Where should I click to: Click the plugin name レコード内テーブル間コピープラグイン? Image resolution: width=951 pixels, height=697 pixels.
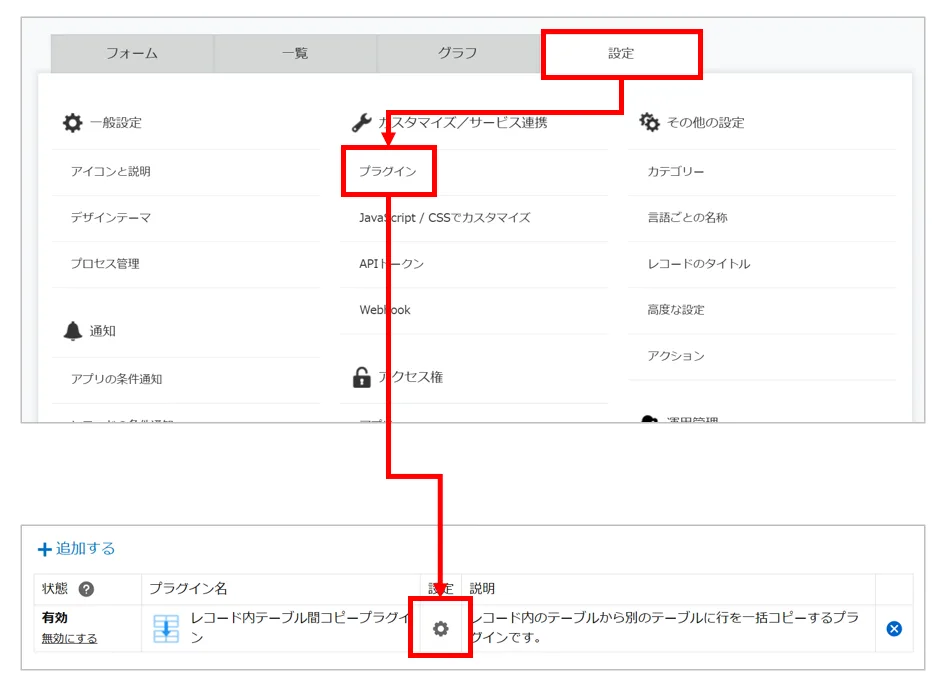[300, 627]
